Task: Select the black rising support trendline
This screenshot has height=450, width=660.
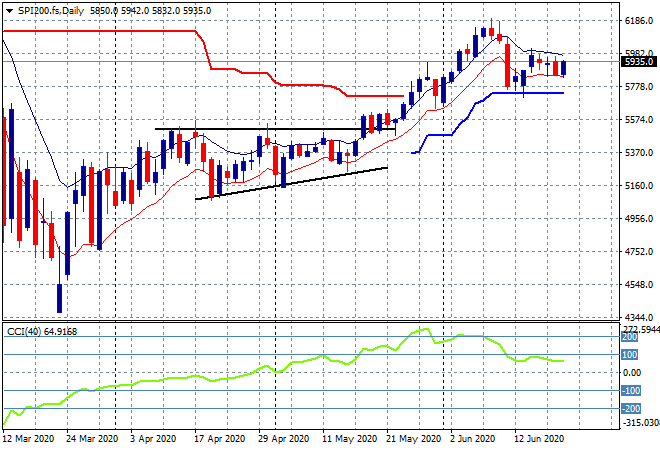Action: point(291,184)
